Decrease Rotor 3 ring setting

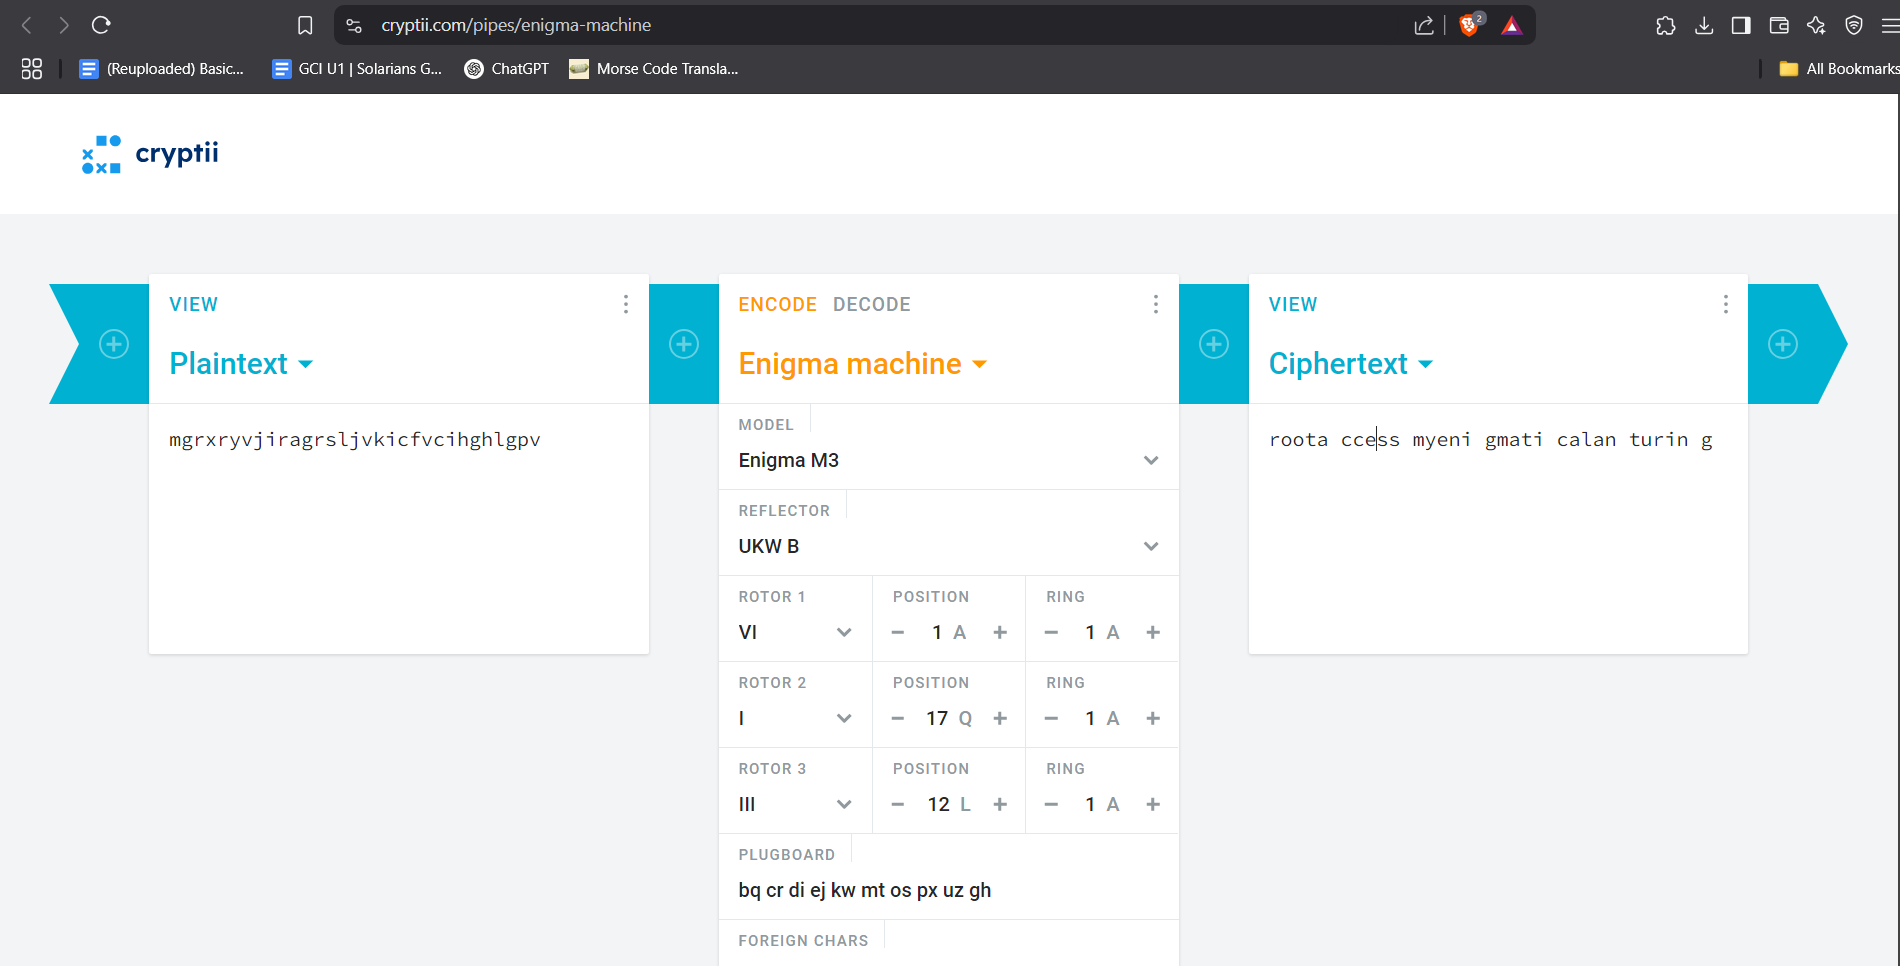click(1051, 804)
